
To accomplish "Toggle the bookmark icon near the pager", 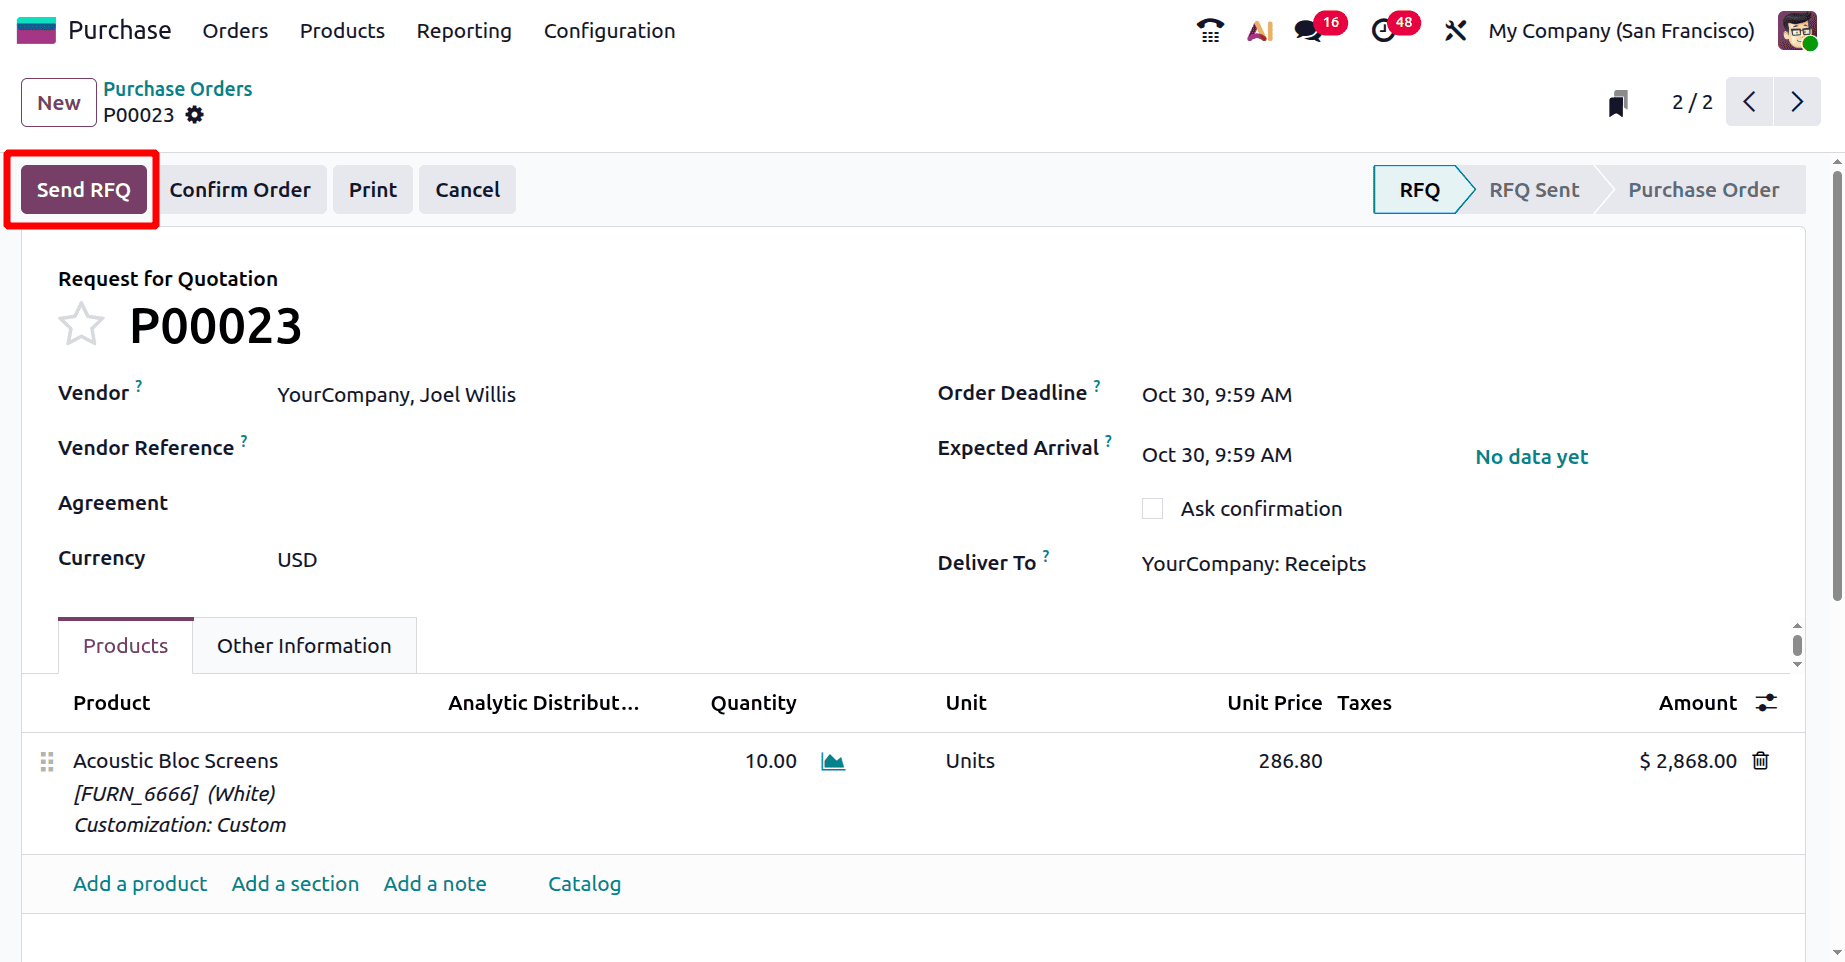I will [1618, 101].
